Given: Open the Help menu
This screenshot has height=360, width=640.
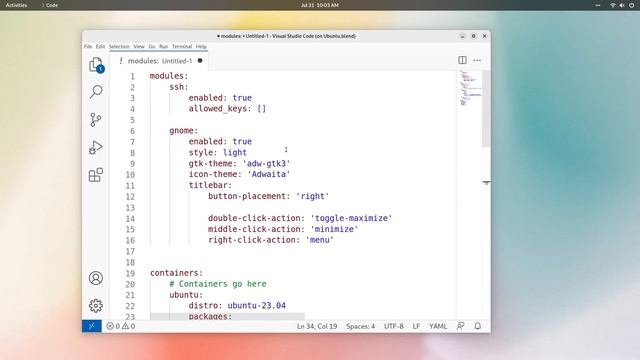Looking at the screenshot, I should point(201,47).
